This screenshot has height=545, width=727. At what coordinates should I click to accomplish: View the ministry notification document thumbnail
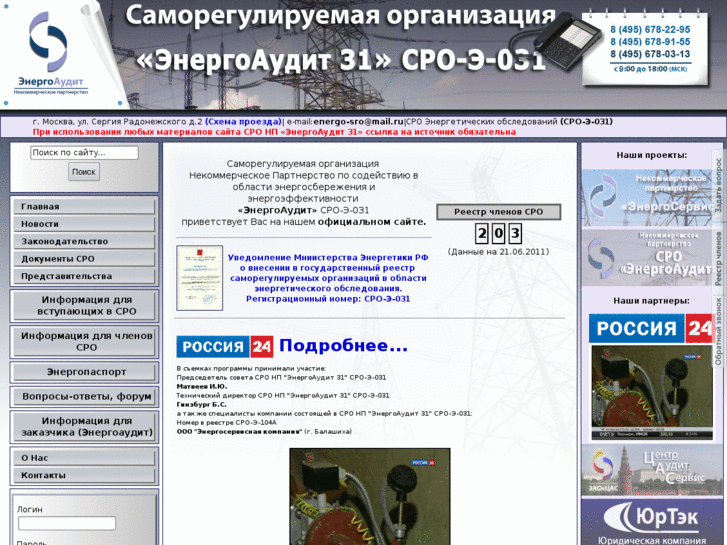[x=199, y=278]
